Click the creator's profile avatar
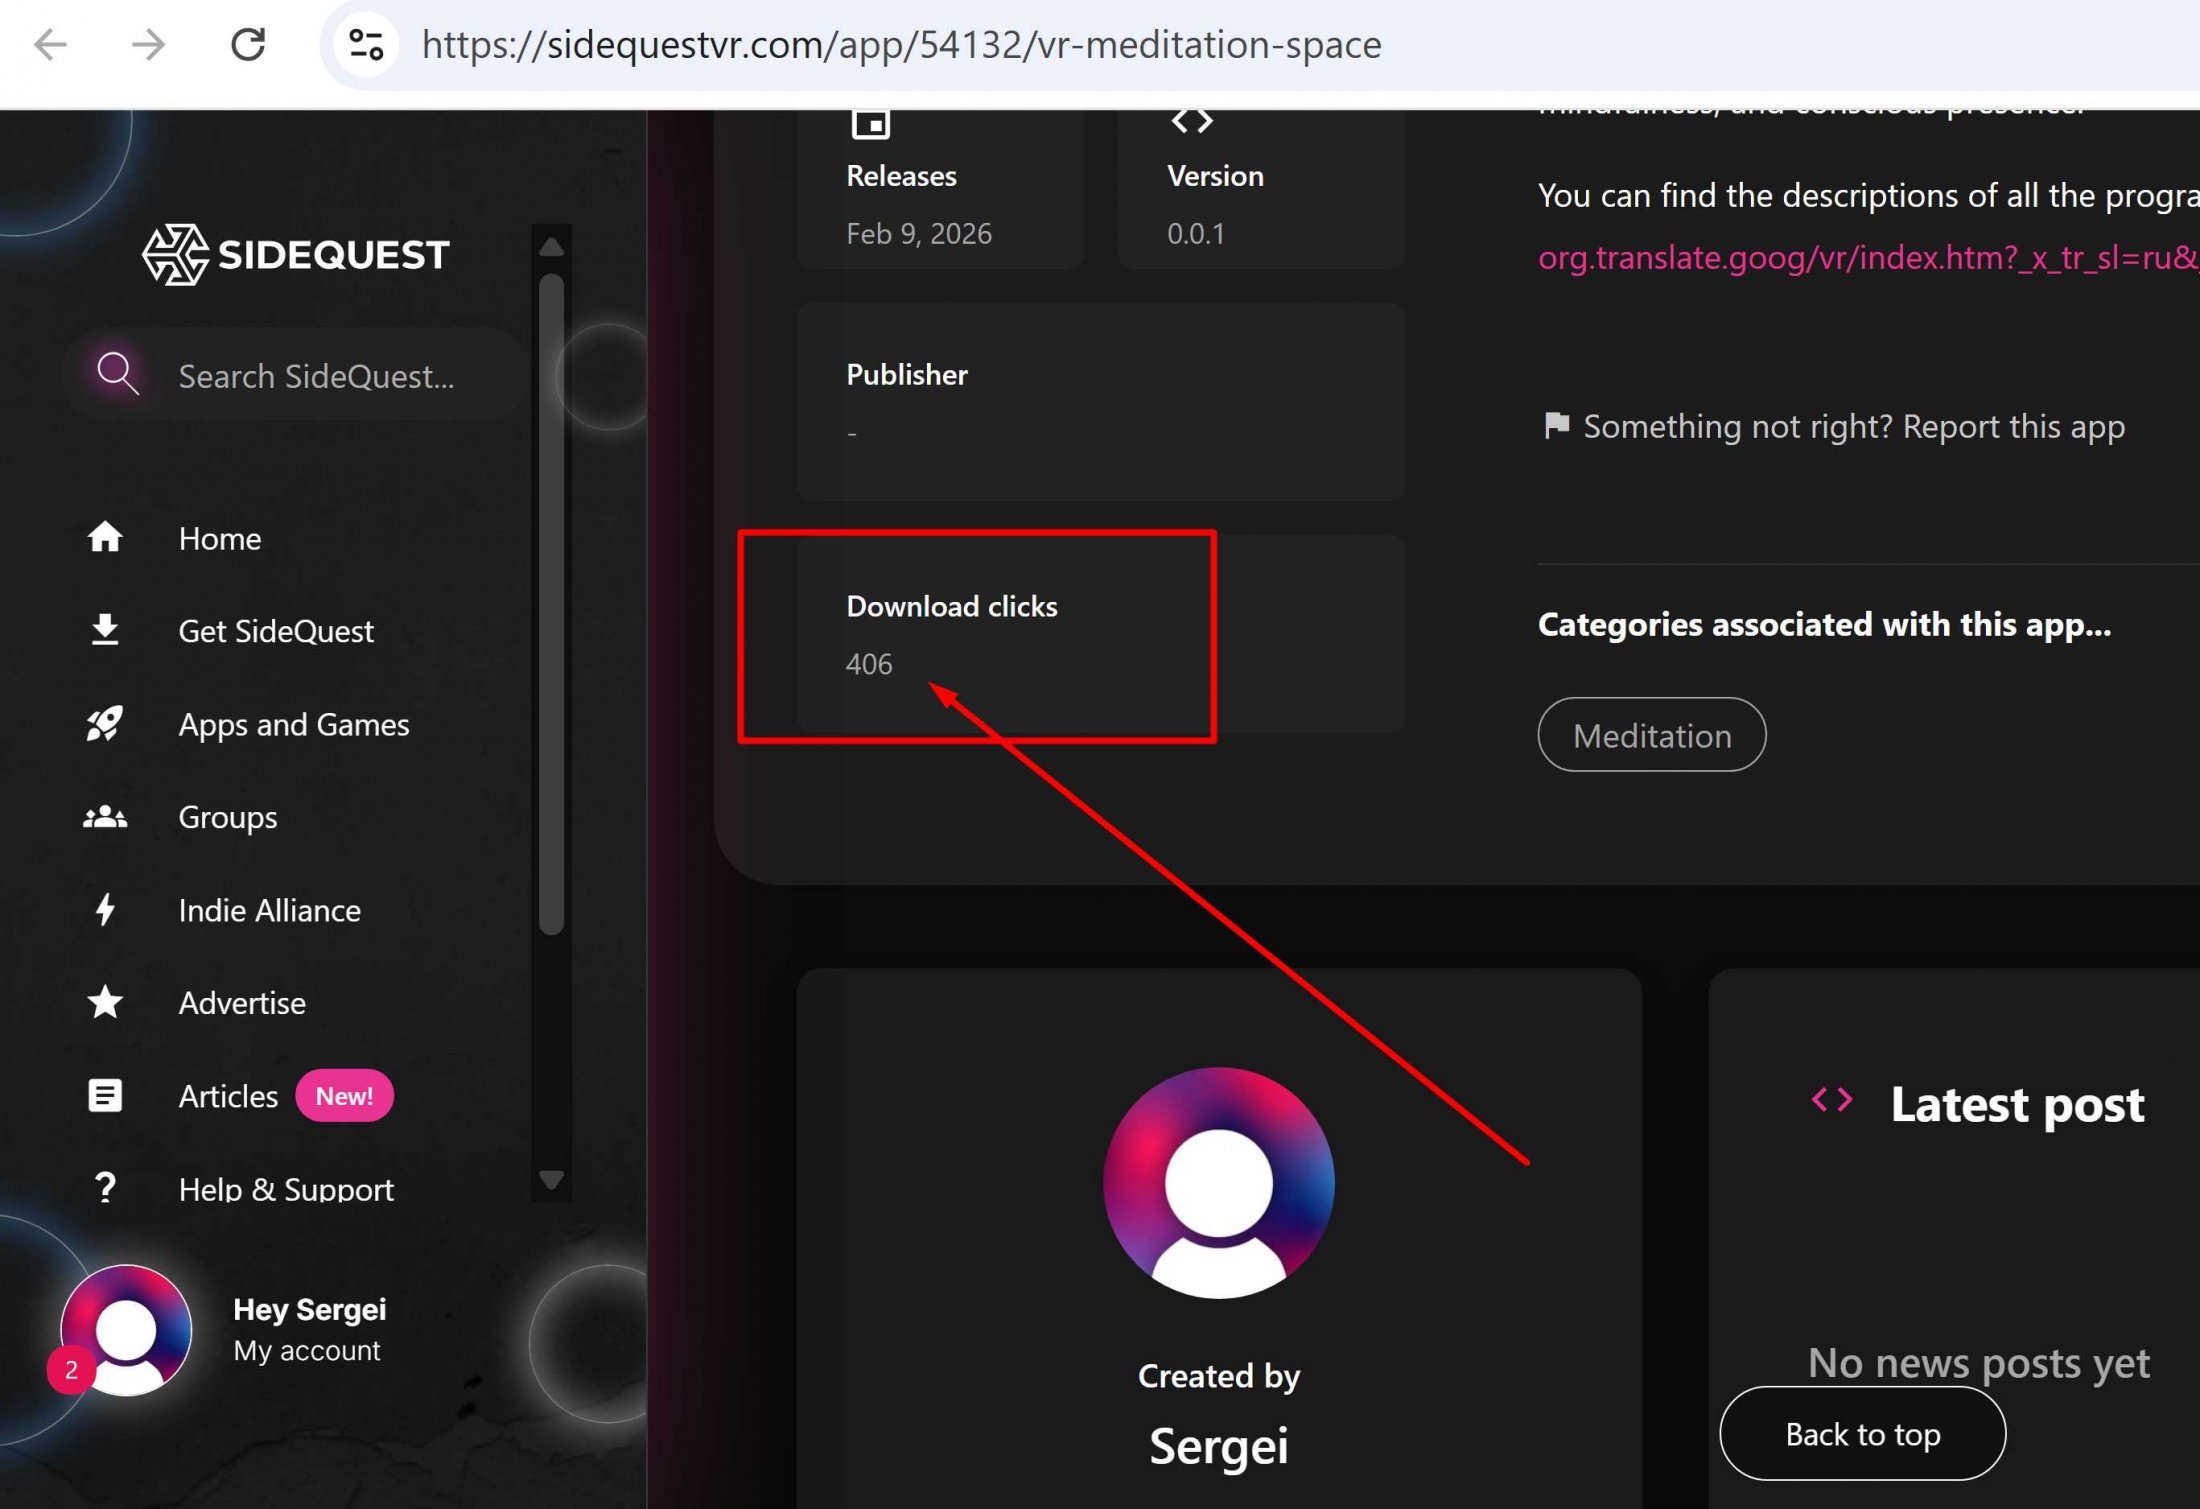The width and height of the screenshot is (2200, 1509). pos(1218,1183)
